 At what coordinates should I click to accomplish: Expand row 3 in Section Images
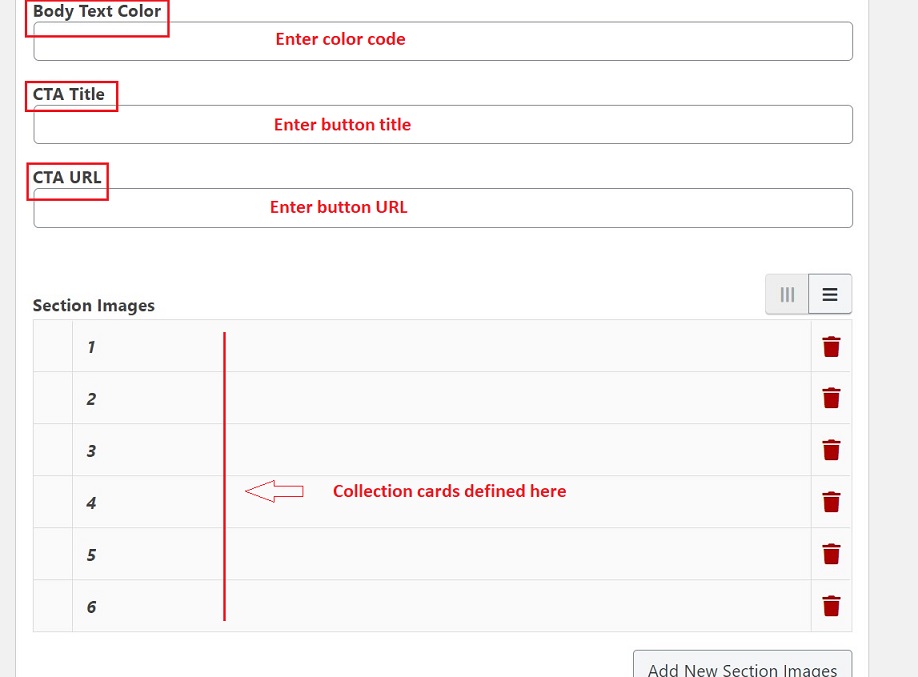(440, 451)
